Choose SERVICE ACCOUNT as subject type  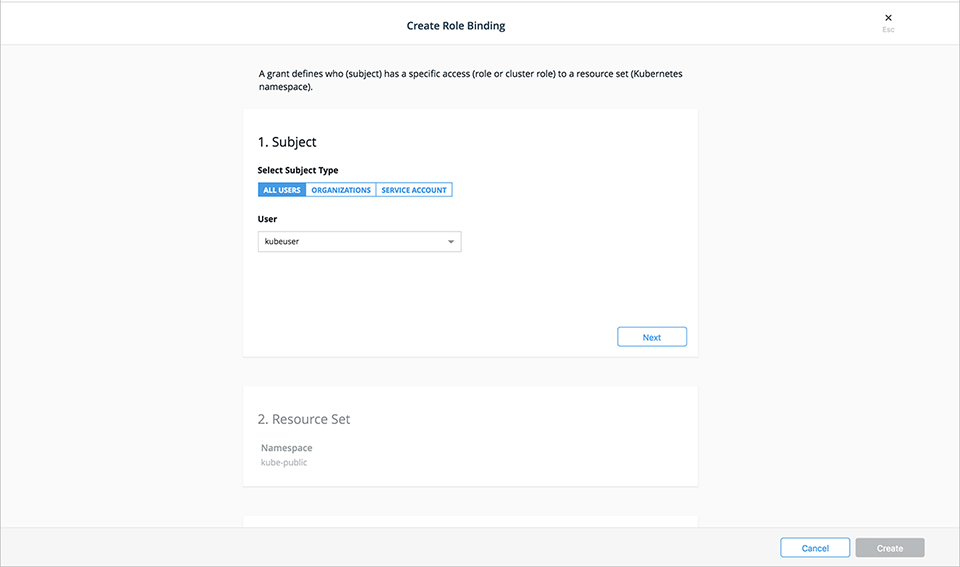(414, 190)
